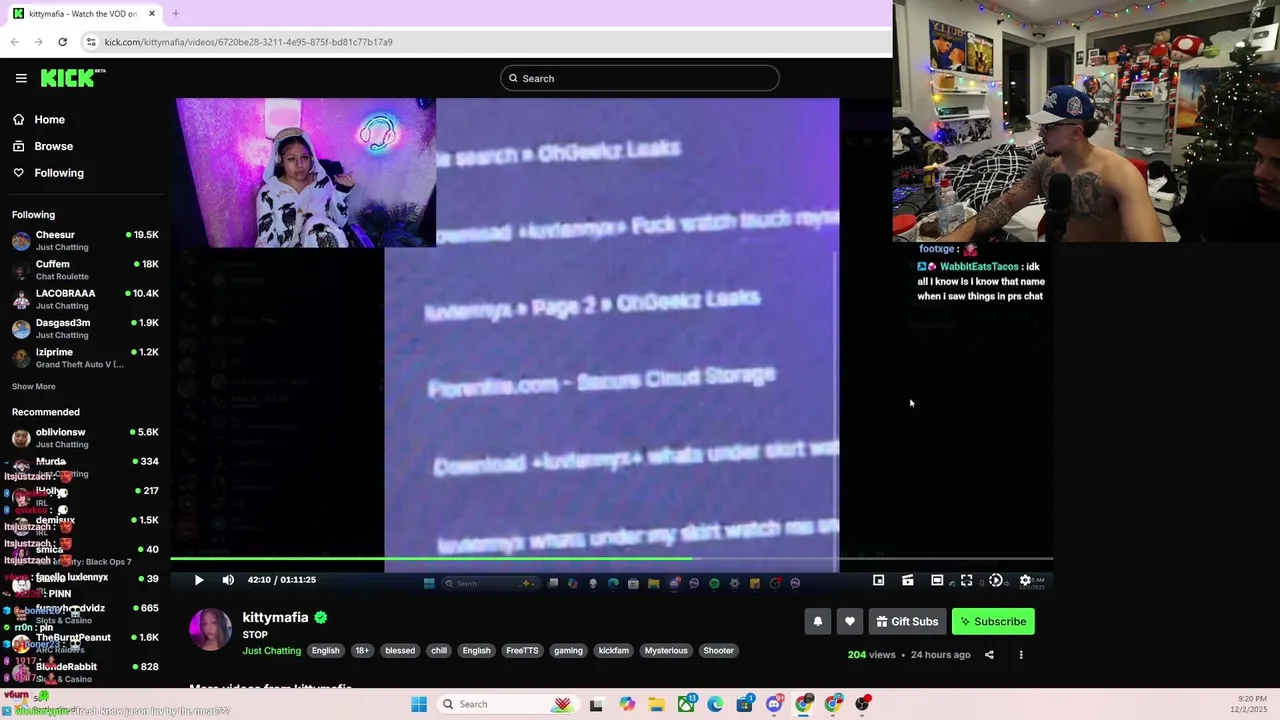Open the Just Chatting category link
This screenshot has height=720, width=1280.
(271, 651)
